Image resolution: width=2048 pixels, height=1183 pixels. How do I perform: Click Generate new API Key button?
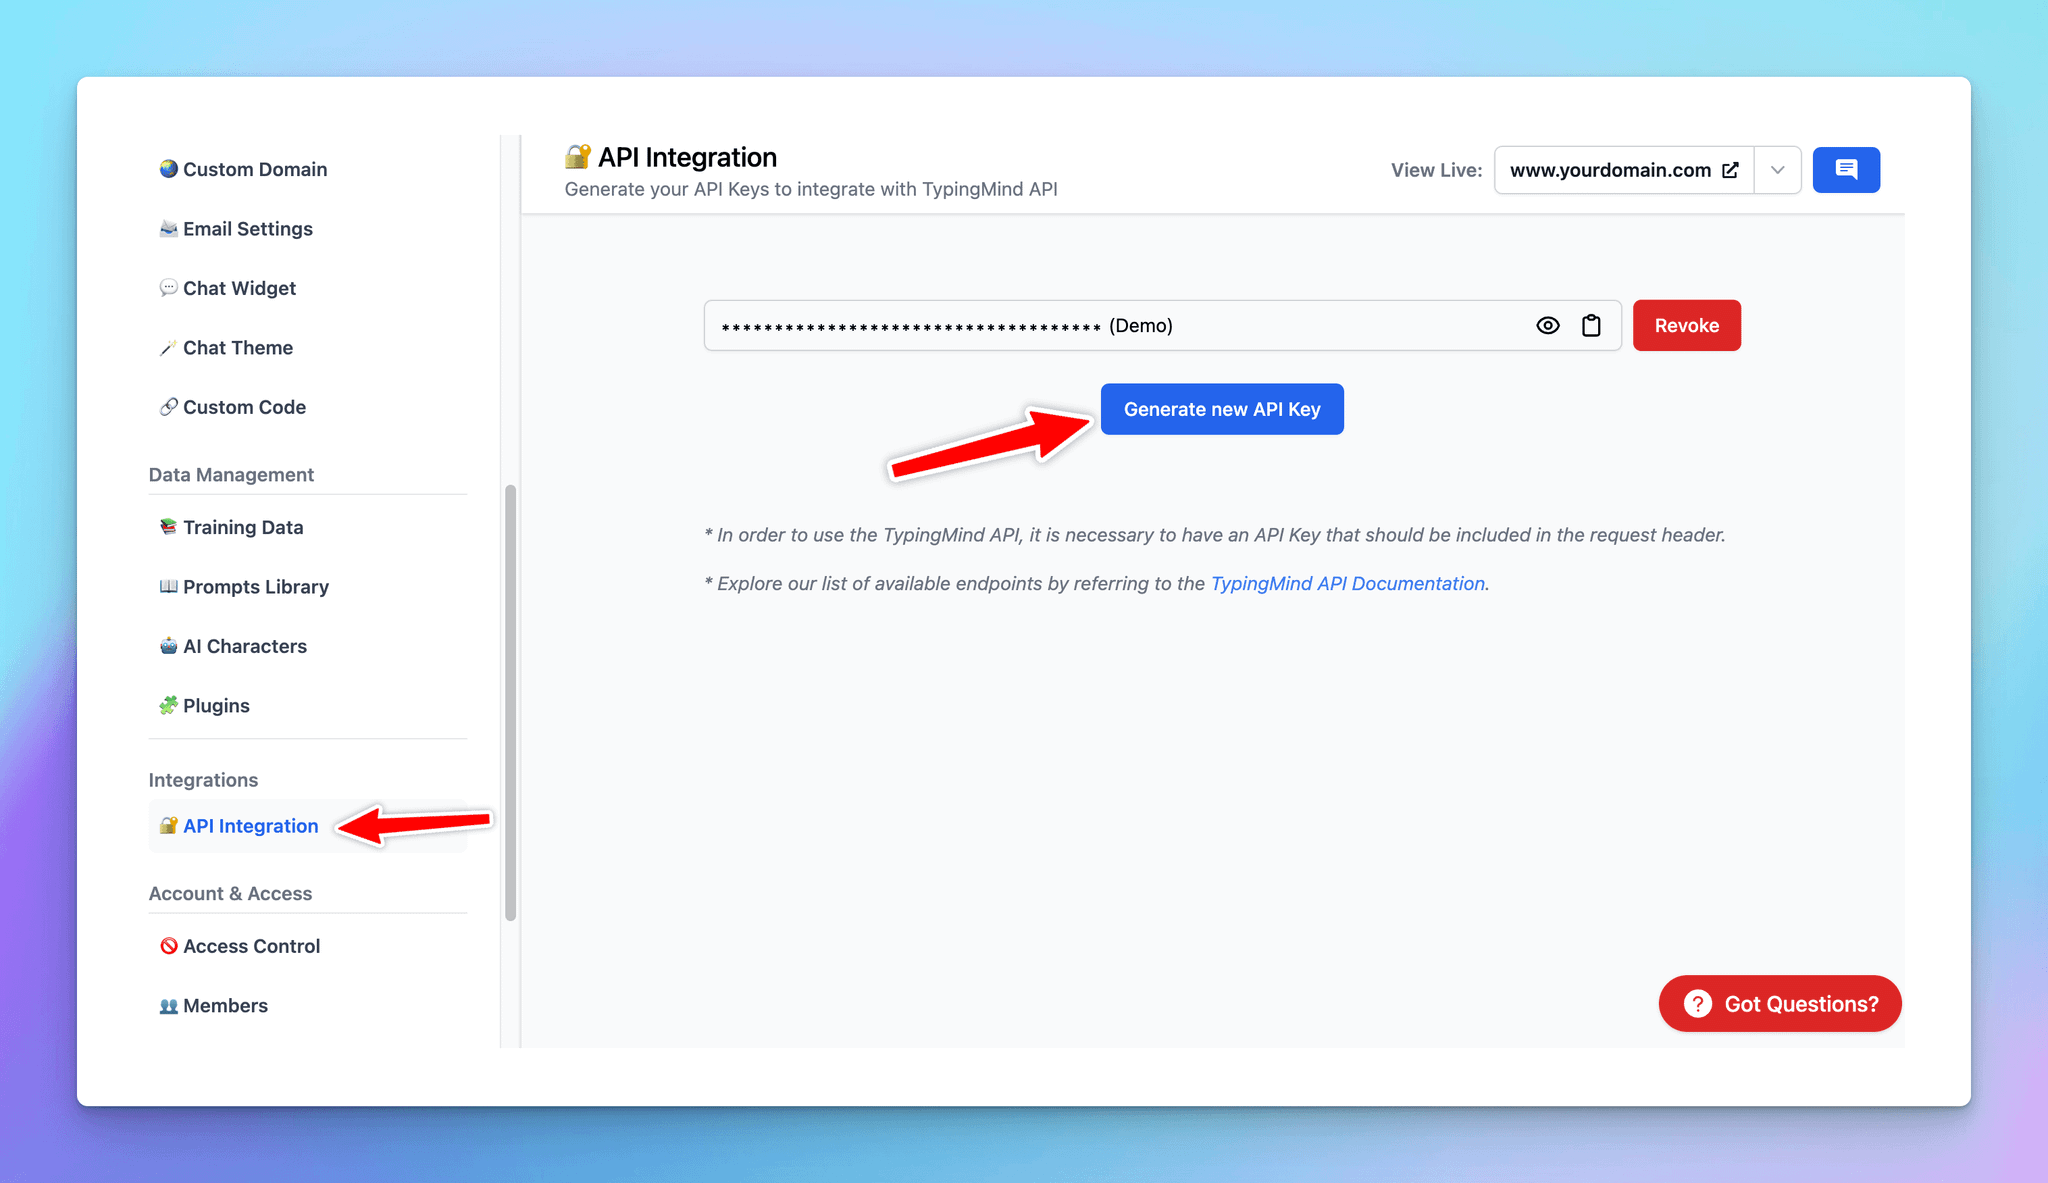[x=1220, y=408]
